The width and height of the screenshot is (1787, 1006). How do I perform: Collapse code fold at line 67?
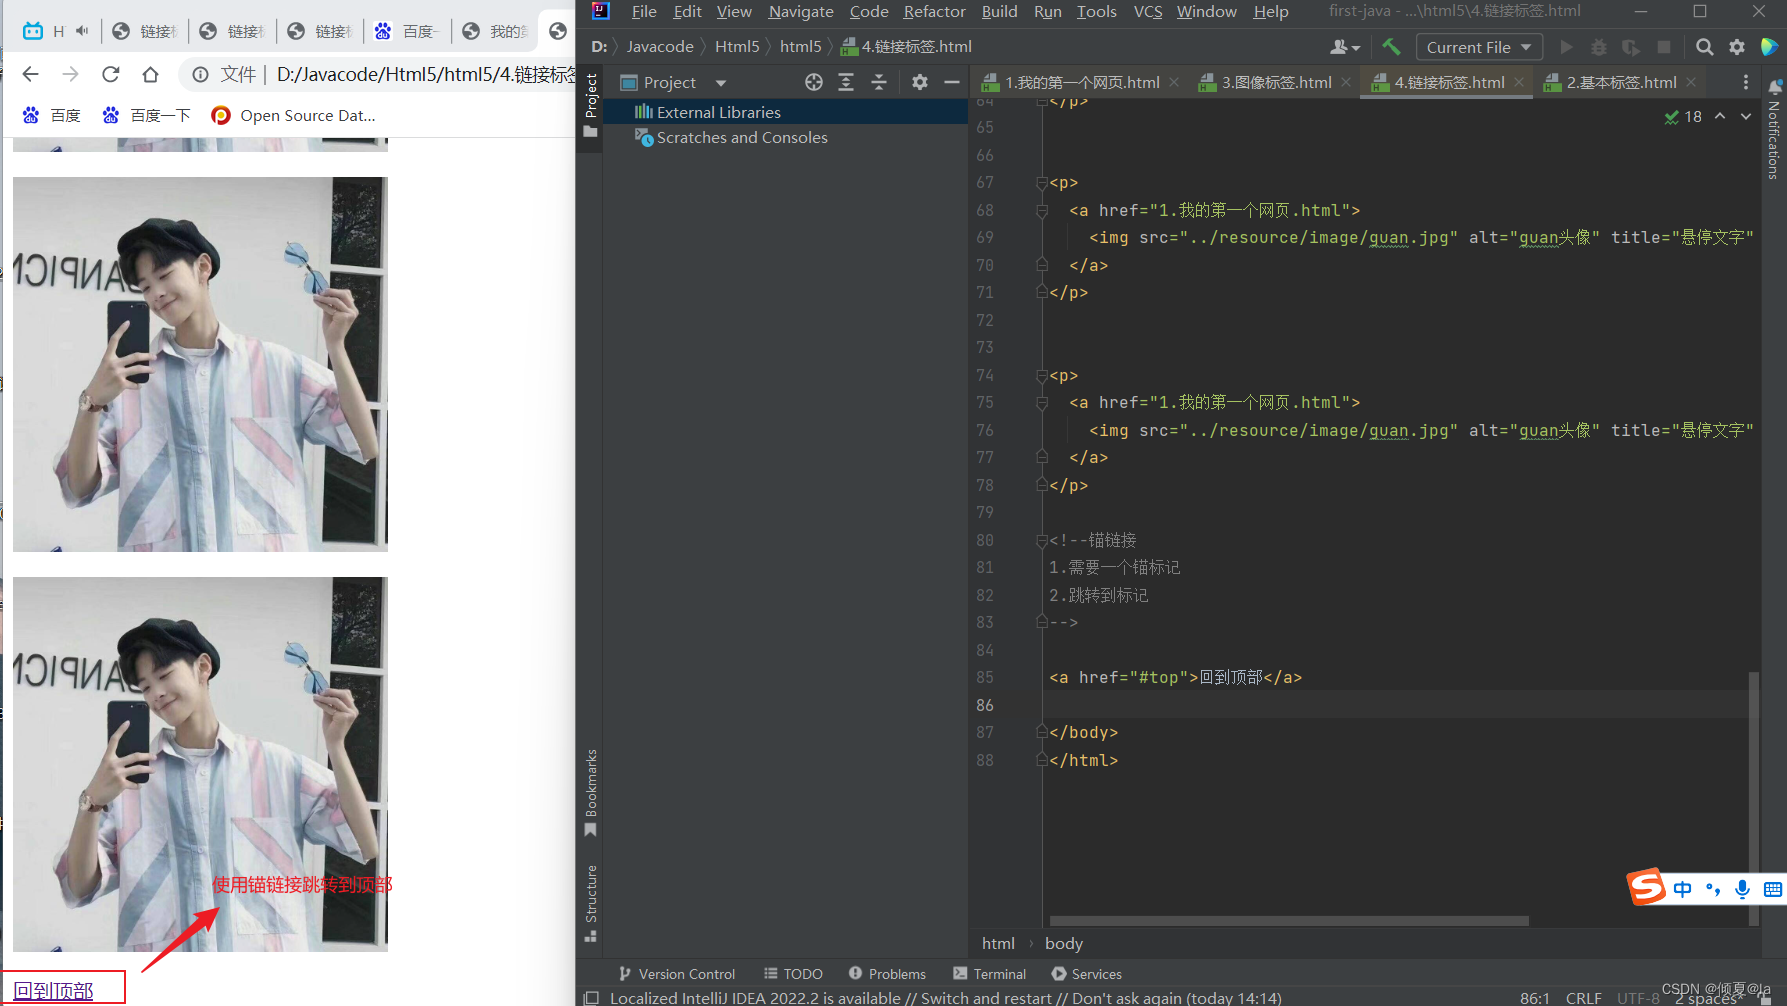click(1041, 183)
